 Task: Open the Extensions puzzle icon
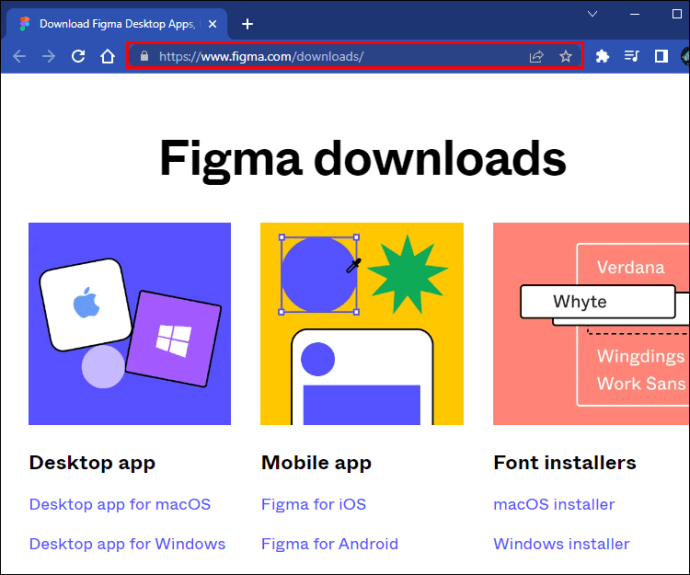tap(602, 57)
